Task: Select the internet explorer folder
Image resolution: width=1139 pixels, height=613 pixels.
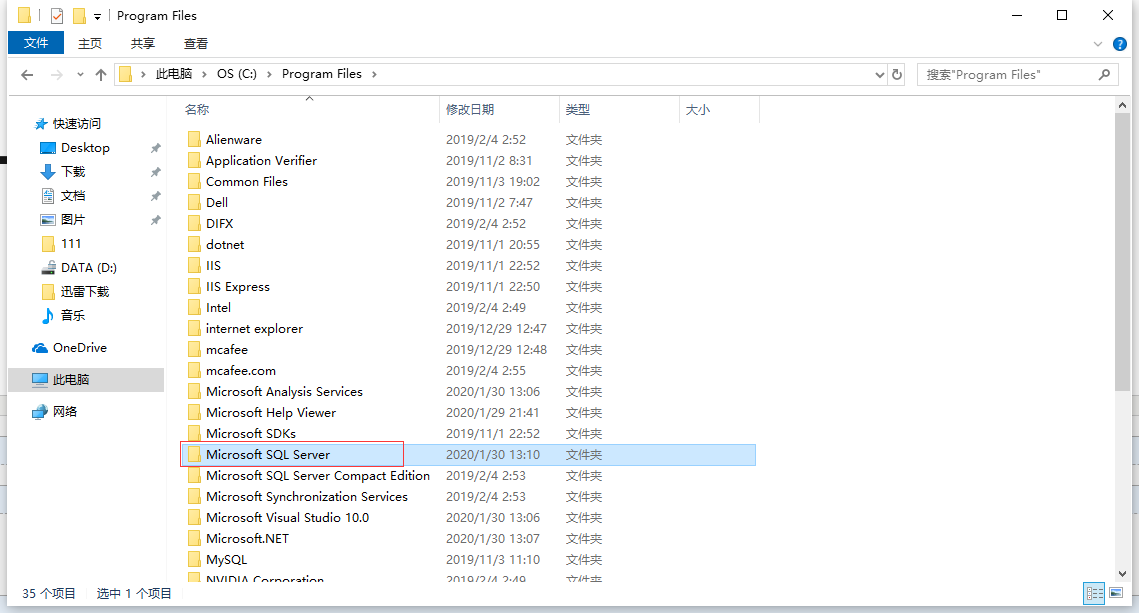Action: [254, 329]
